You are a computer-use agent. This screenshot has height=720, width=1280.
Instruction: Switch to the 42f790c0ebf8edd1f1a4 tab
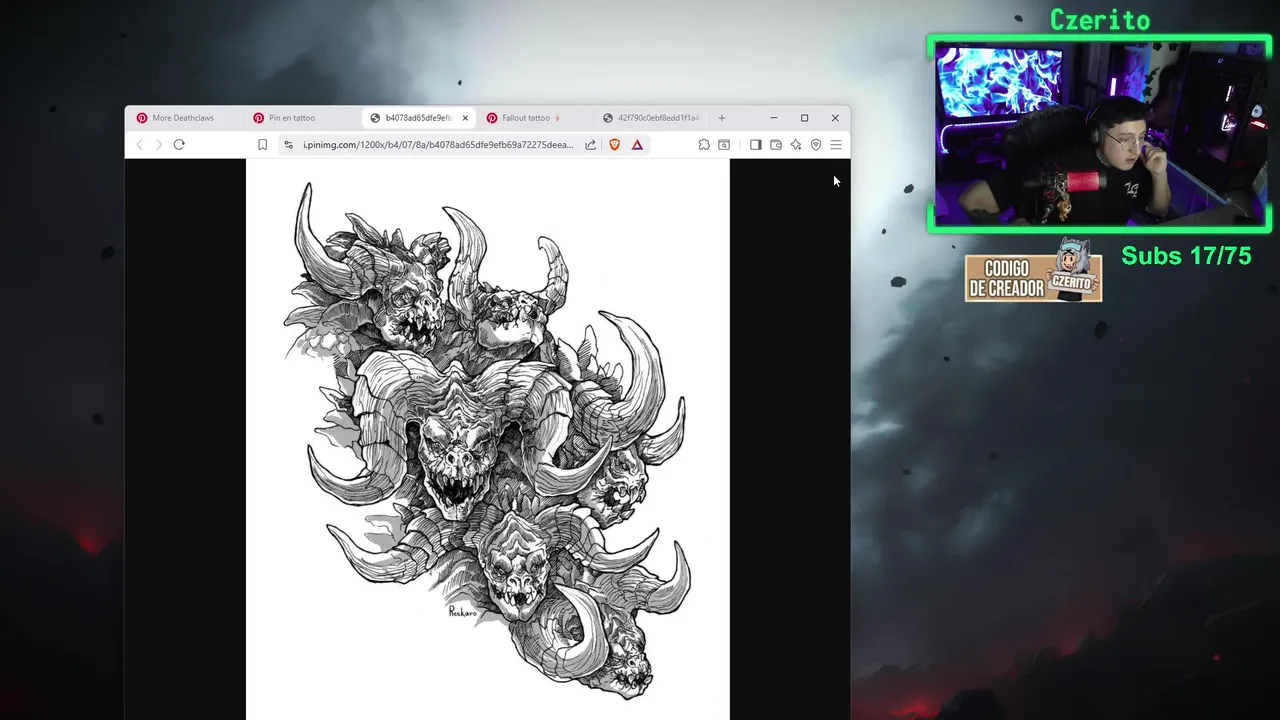(x=651, y=118)
